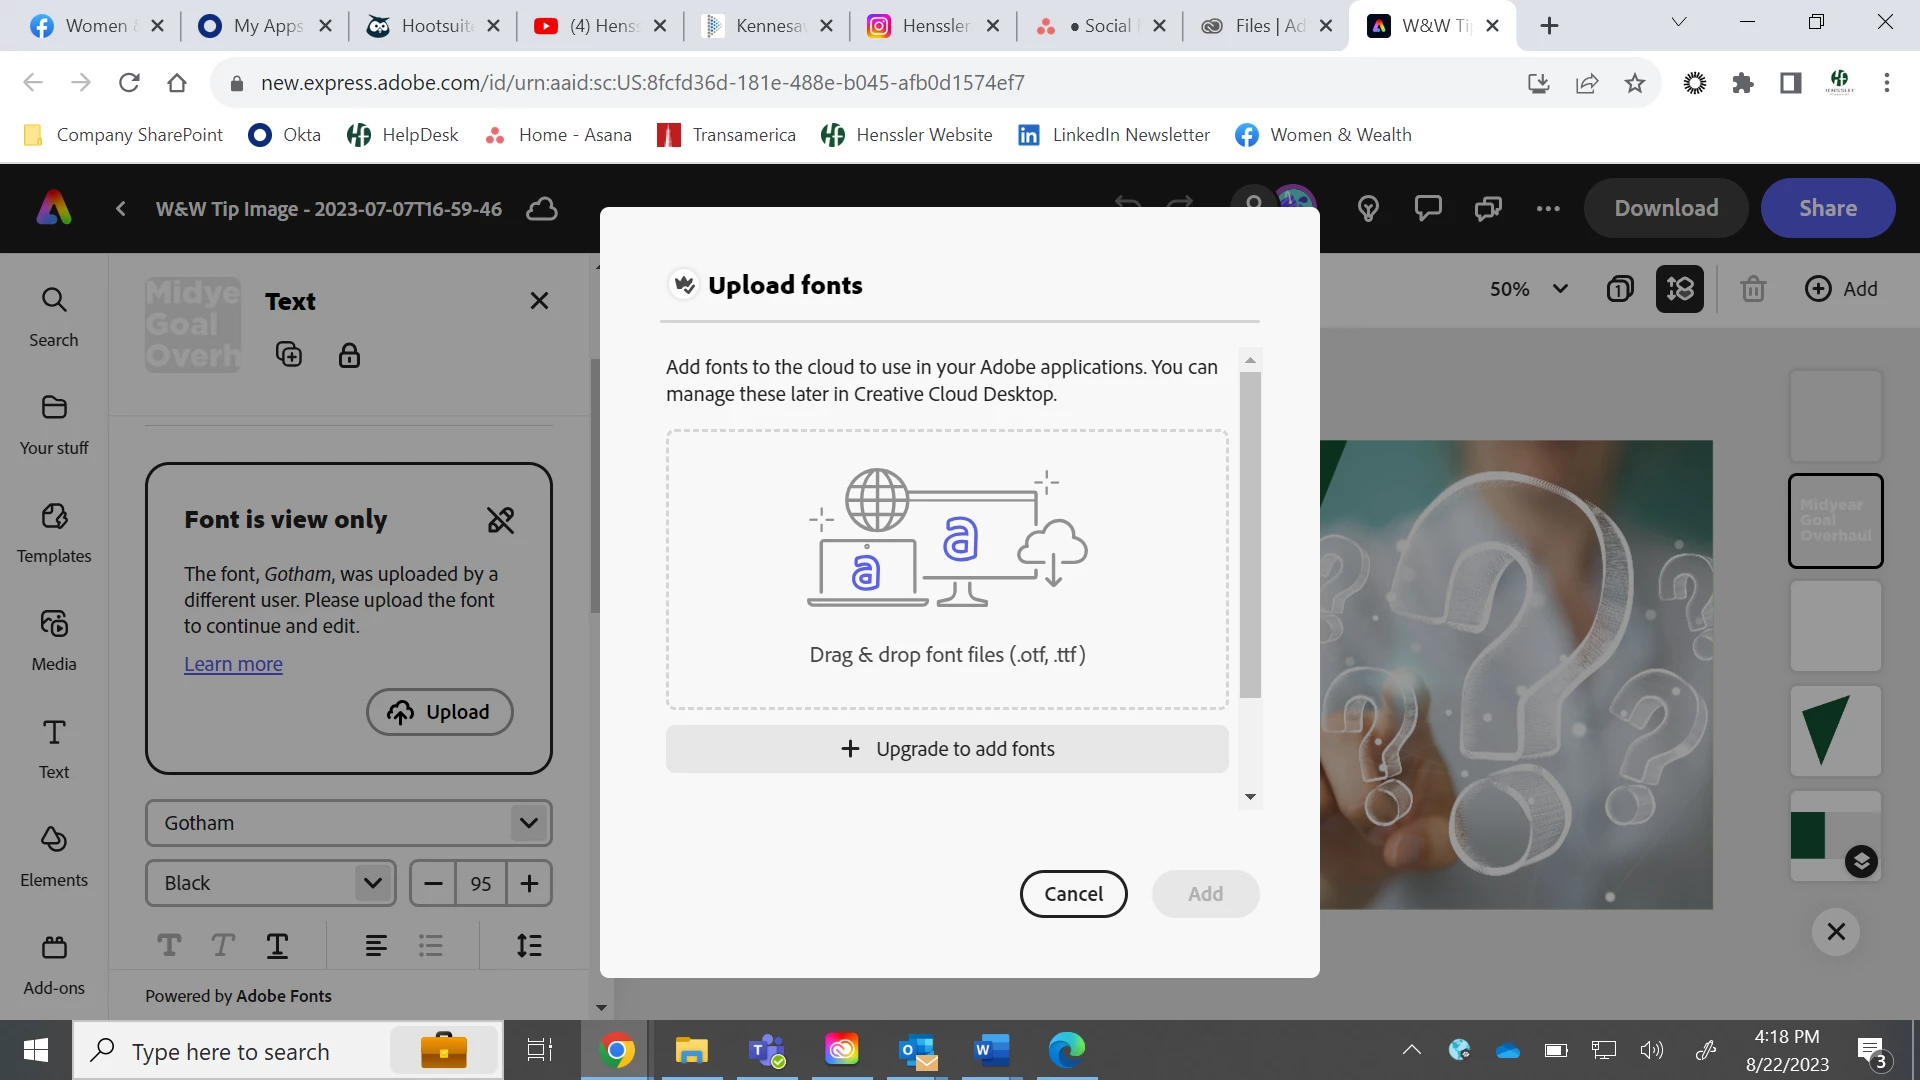Increase font size with plus stepper

pyautogui.click(x=529, y=883)
